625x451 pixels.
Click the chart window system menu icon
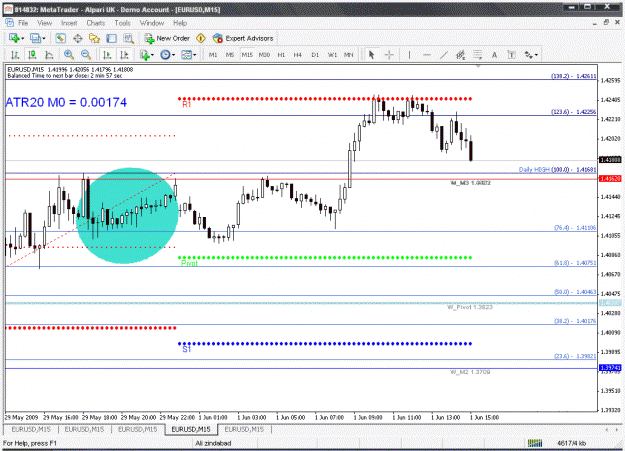tap(9, 23)
